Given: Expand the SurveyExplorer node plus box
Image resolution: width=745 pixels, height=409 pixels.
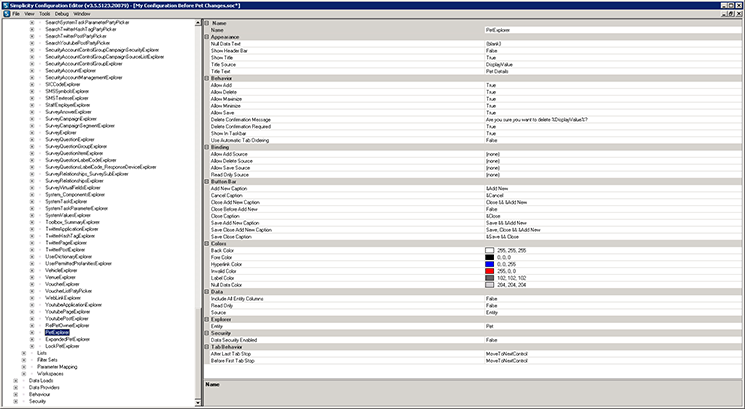Looking at the screenshot, I should click(32, 133).
